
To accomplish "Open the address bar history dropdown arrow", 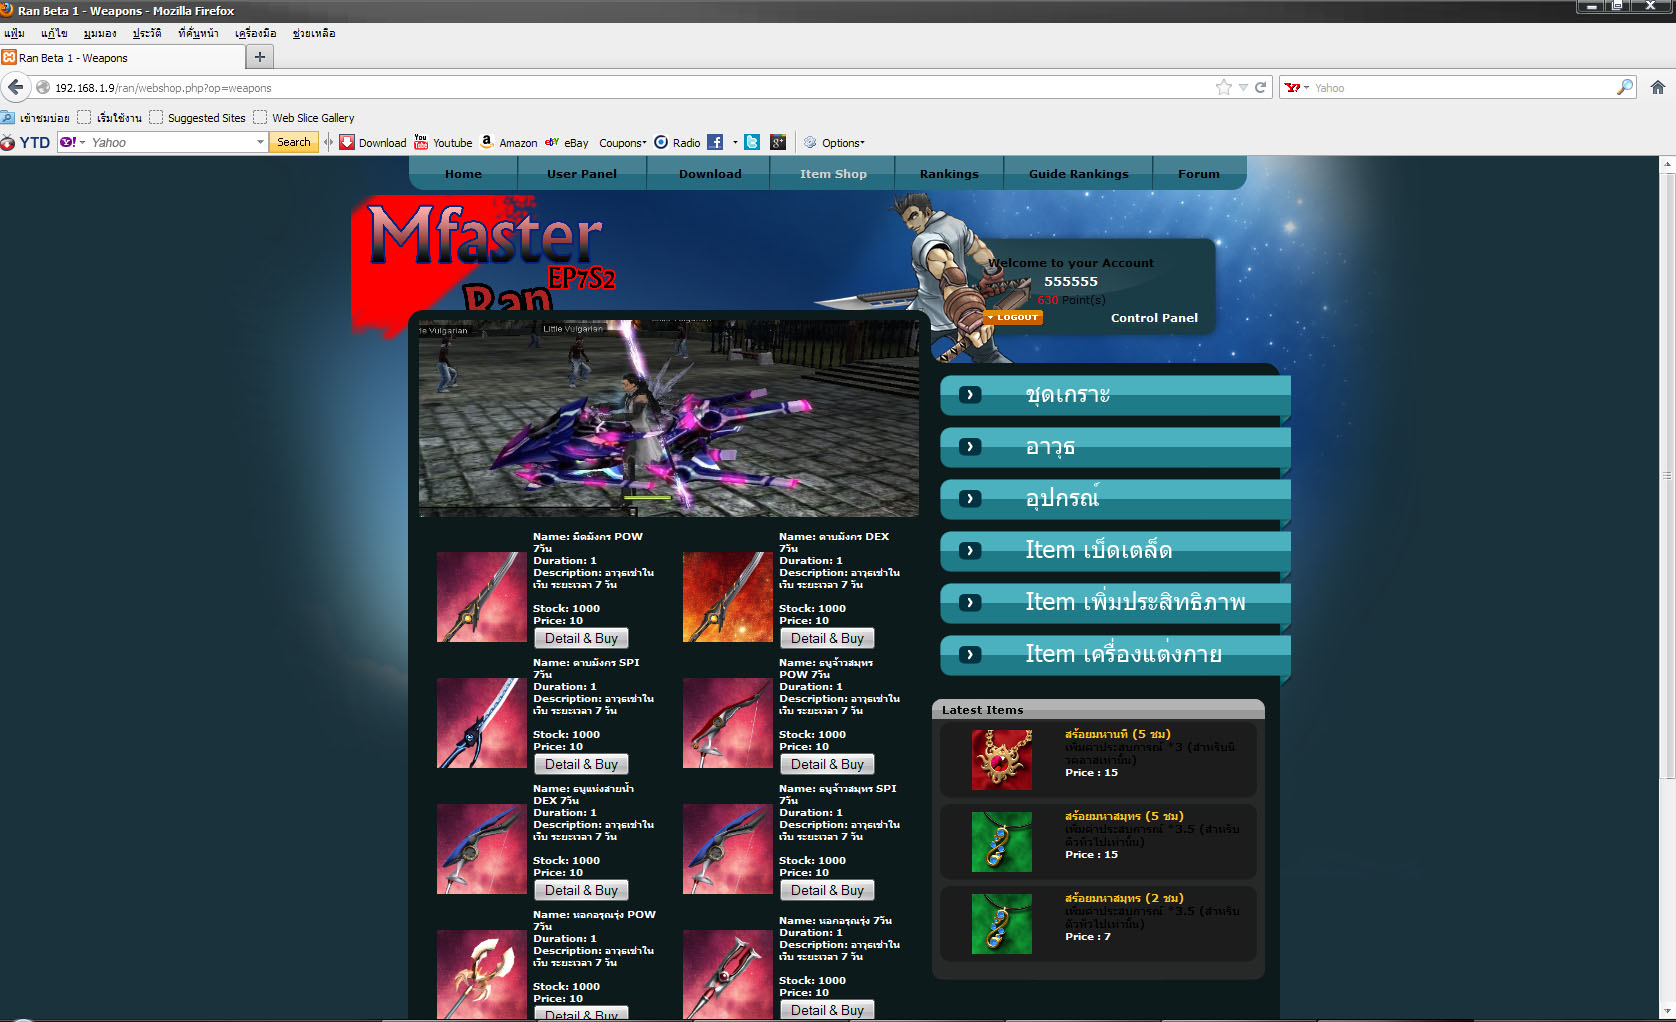I will coord(1243,87).
